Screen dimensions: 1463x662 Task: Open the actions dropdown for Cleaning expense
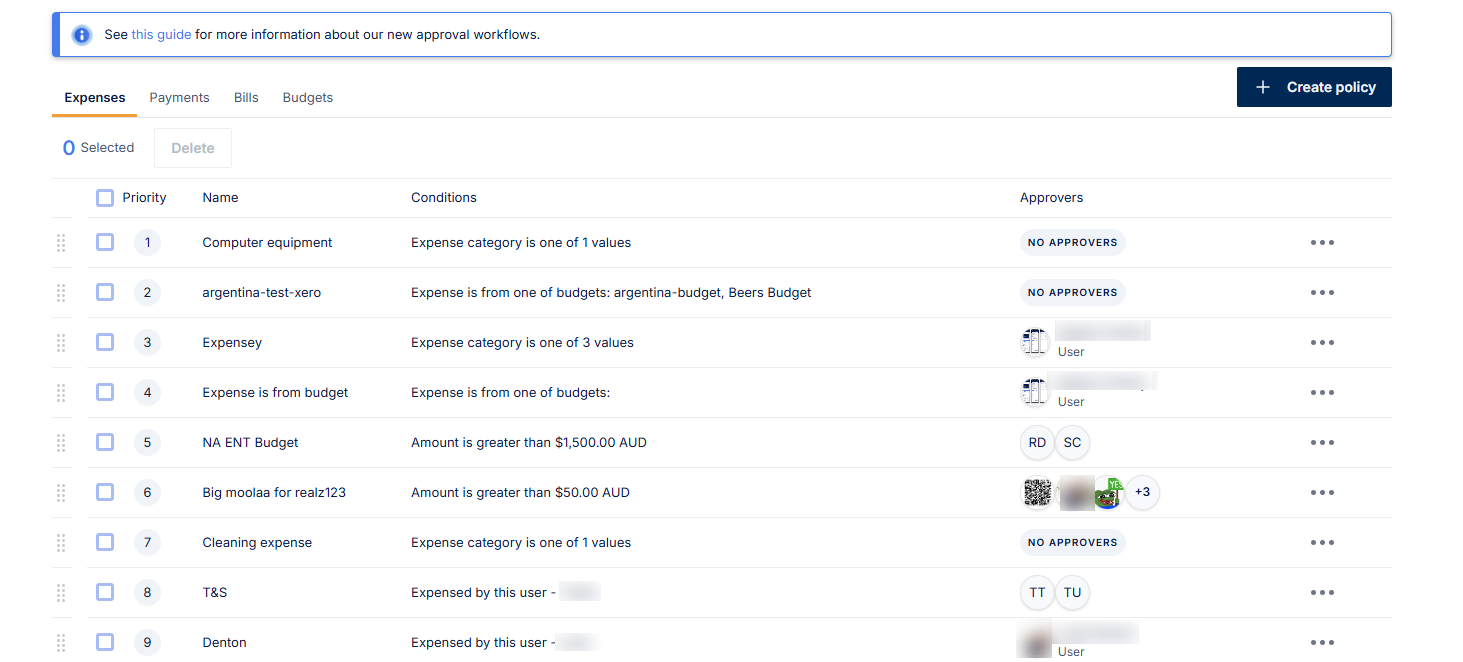pyautogui.click(x=1322, y=543)
